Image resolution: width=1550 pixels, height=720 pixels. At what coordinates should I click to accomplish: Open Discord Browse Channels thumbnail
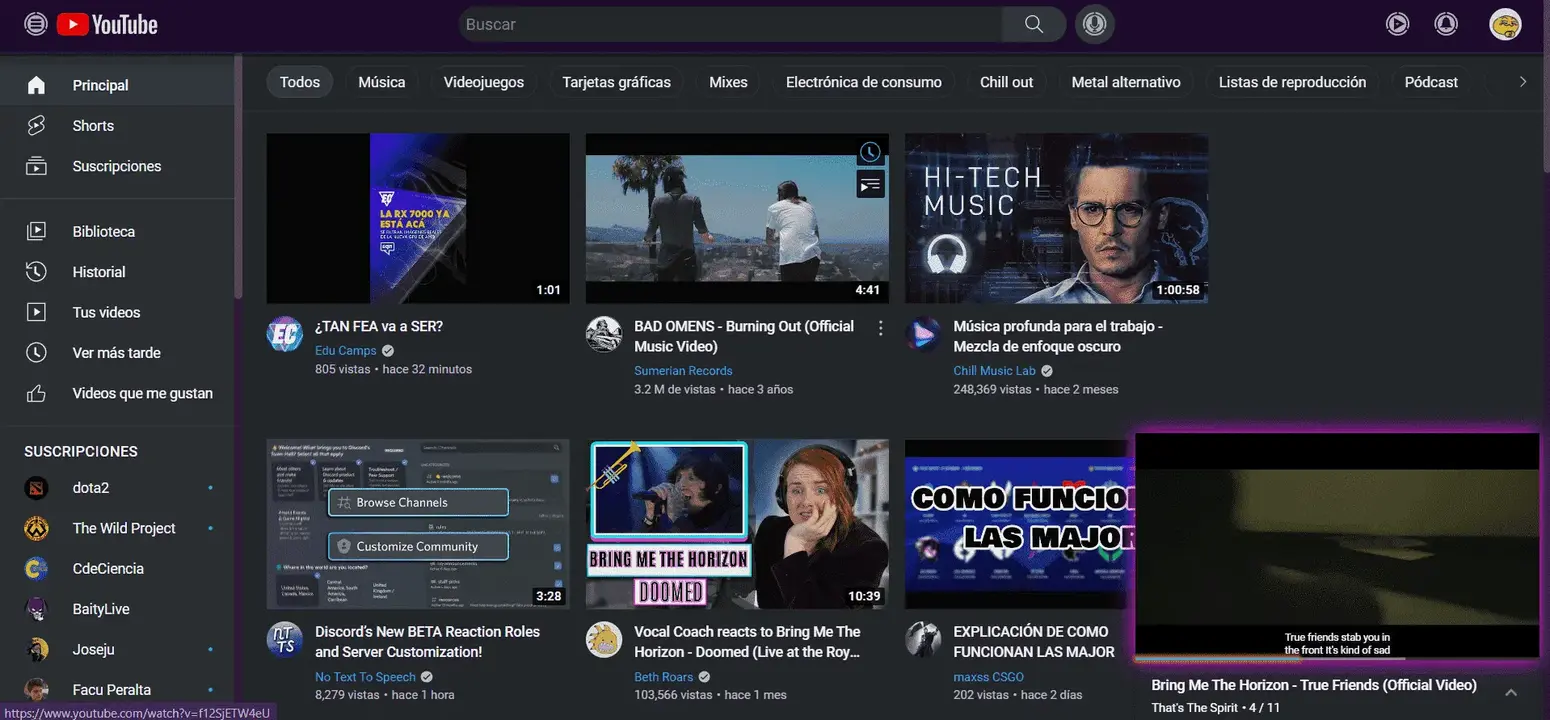point(418,524)
